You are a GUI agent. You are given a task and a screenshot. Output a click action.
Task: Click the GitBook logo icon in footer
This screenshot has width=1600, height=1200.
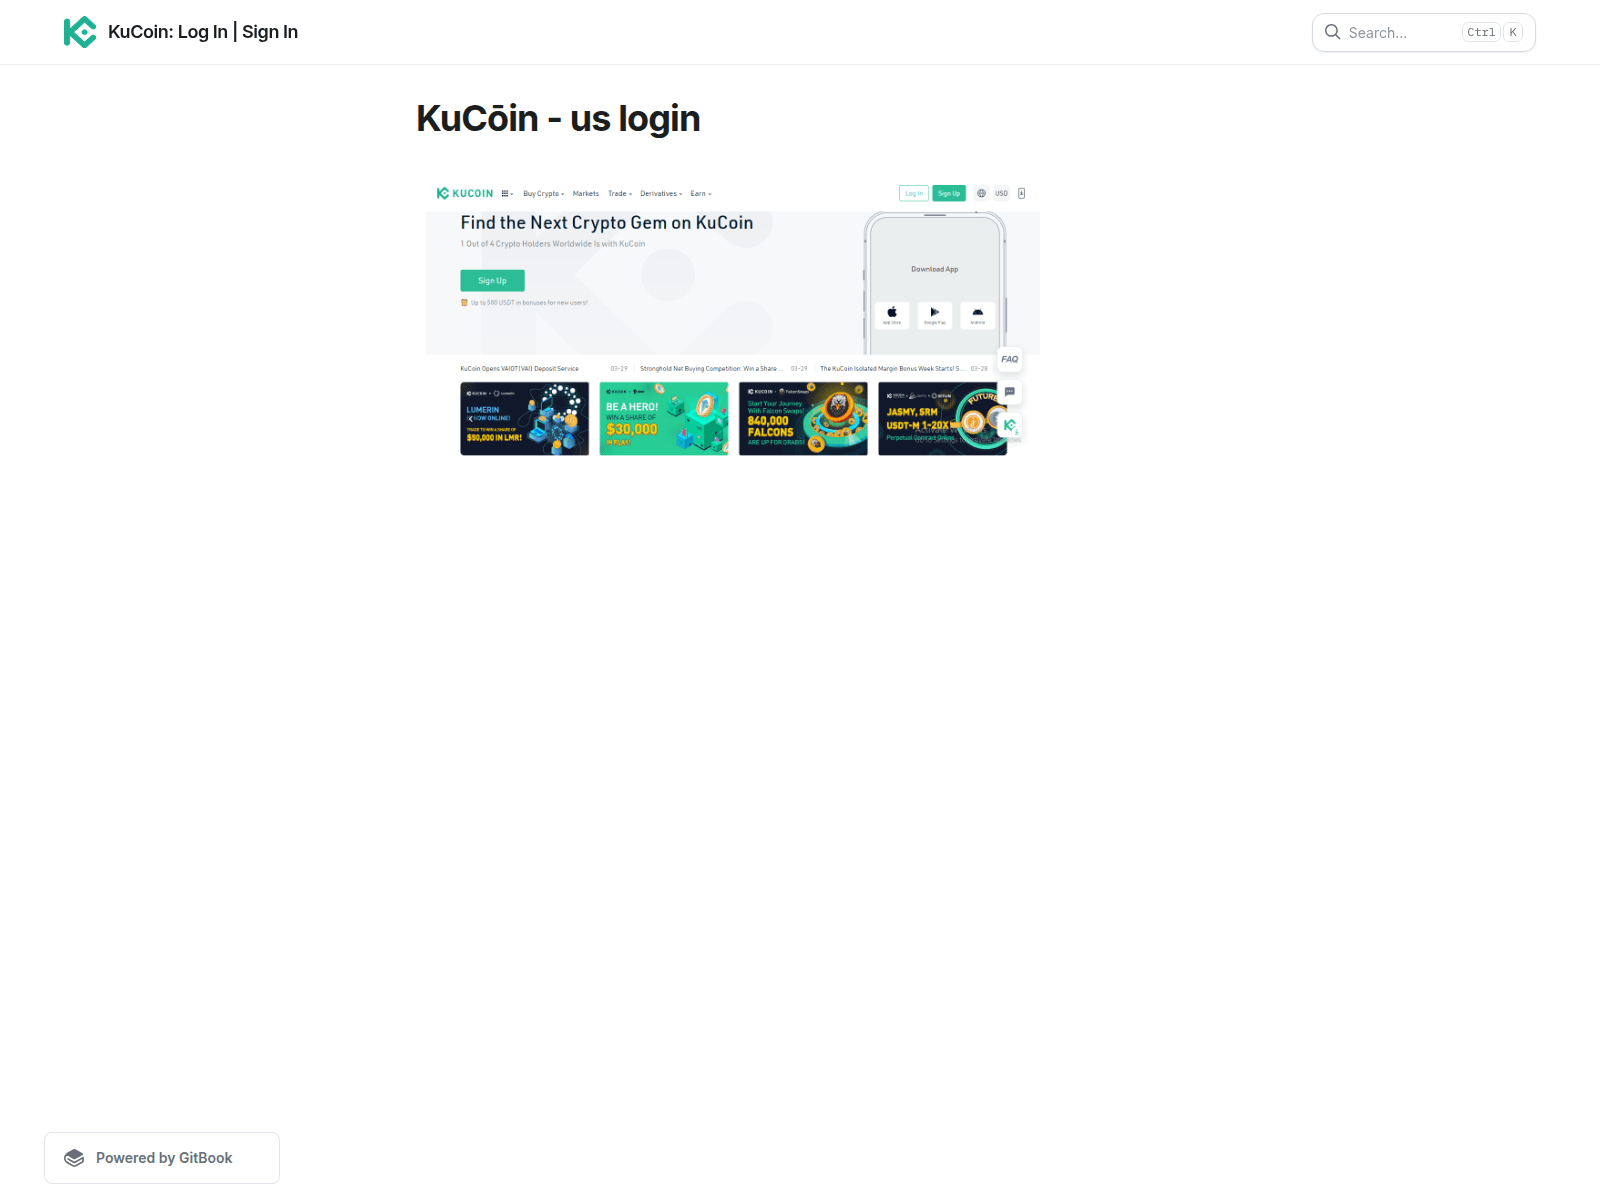click(74, 1158)
